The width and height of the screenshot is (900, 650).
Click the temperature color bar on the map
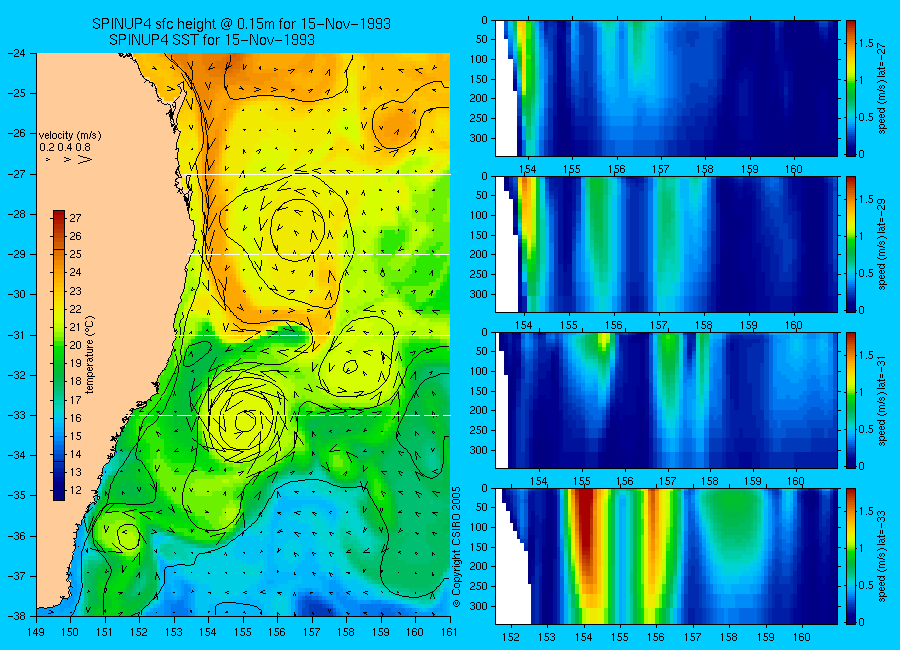point(59,355)
